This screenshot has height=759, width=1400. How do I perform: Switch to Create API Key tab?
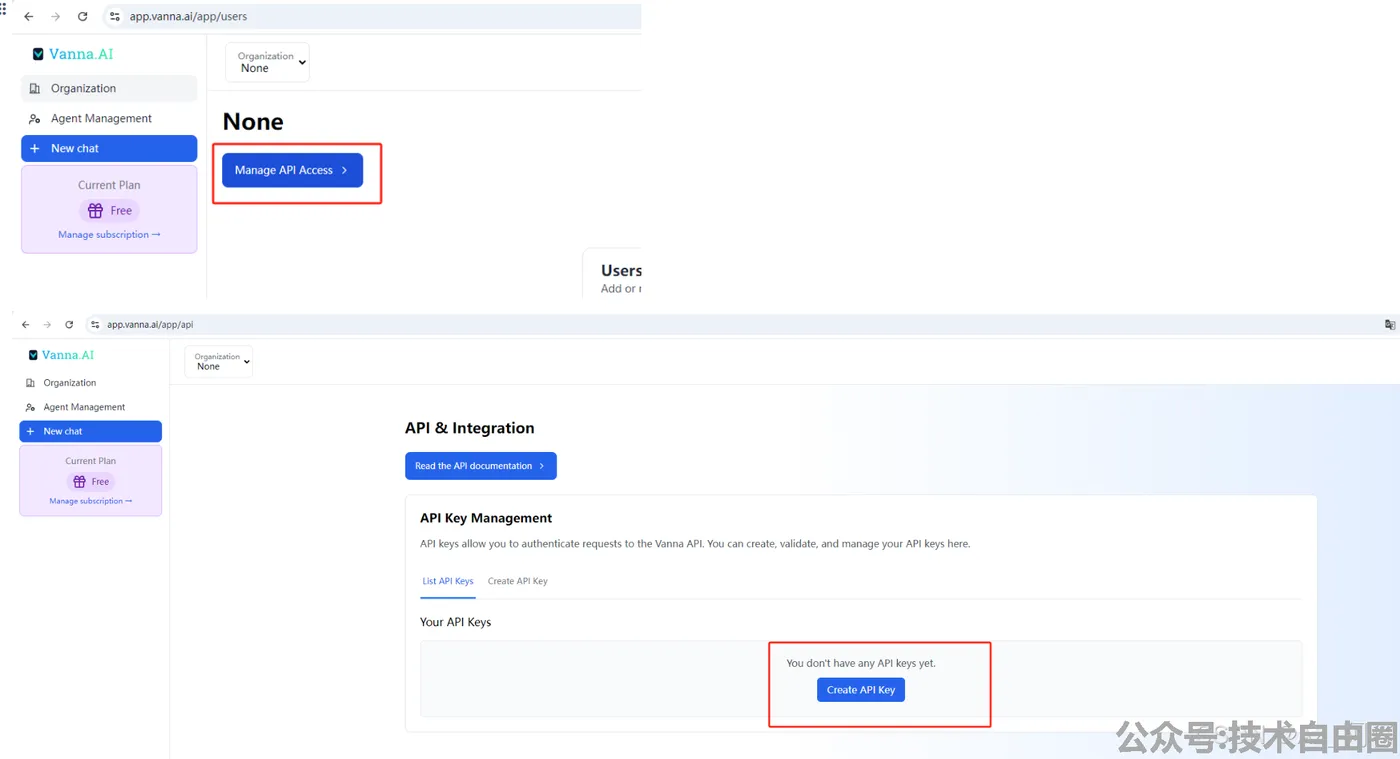(x=517, y=581)
